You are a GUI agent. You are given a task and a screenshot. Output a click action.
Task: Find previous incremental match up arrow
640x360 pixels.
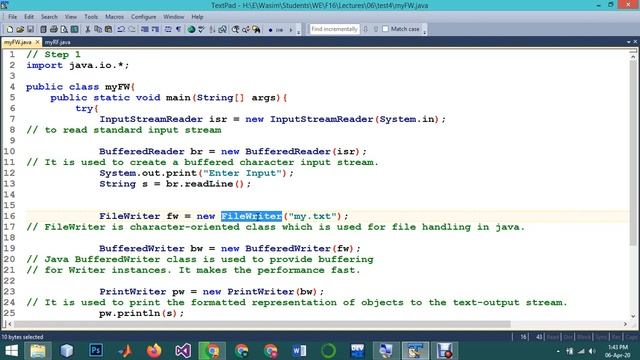(x=376, y=29)
